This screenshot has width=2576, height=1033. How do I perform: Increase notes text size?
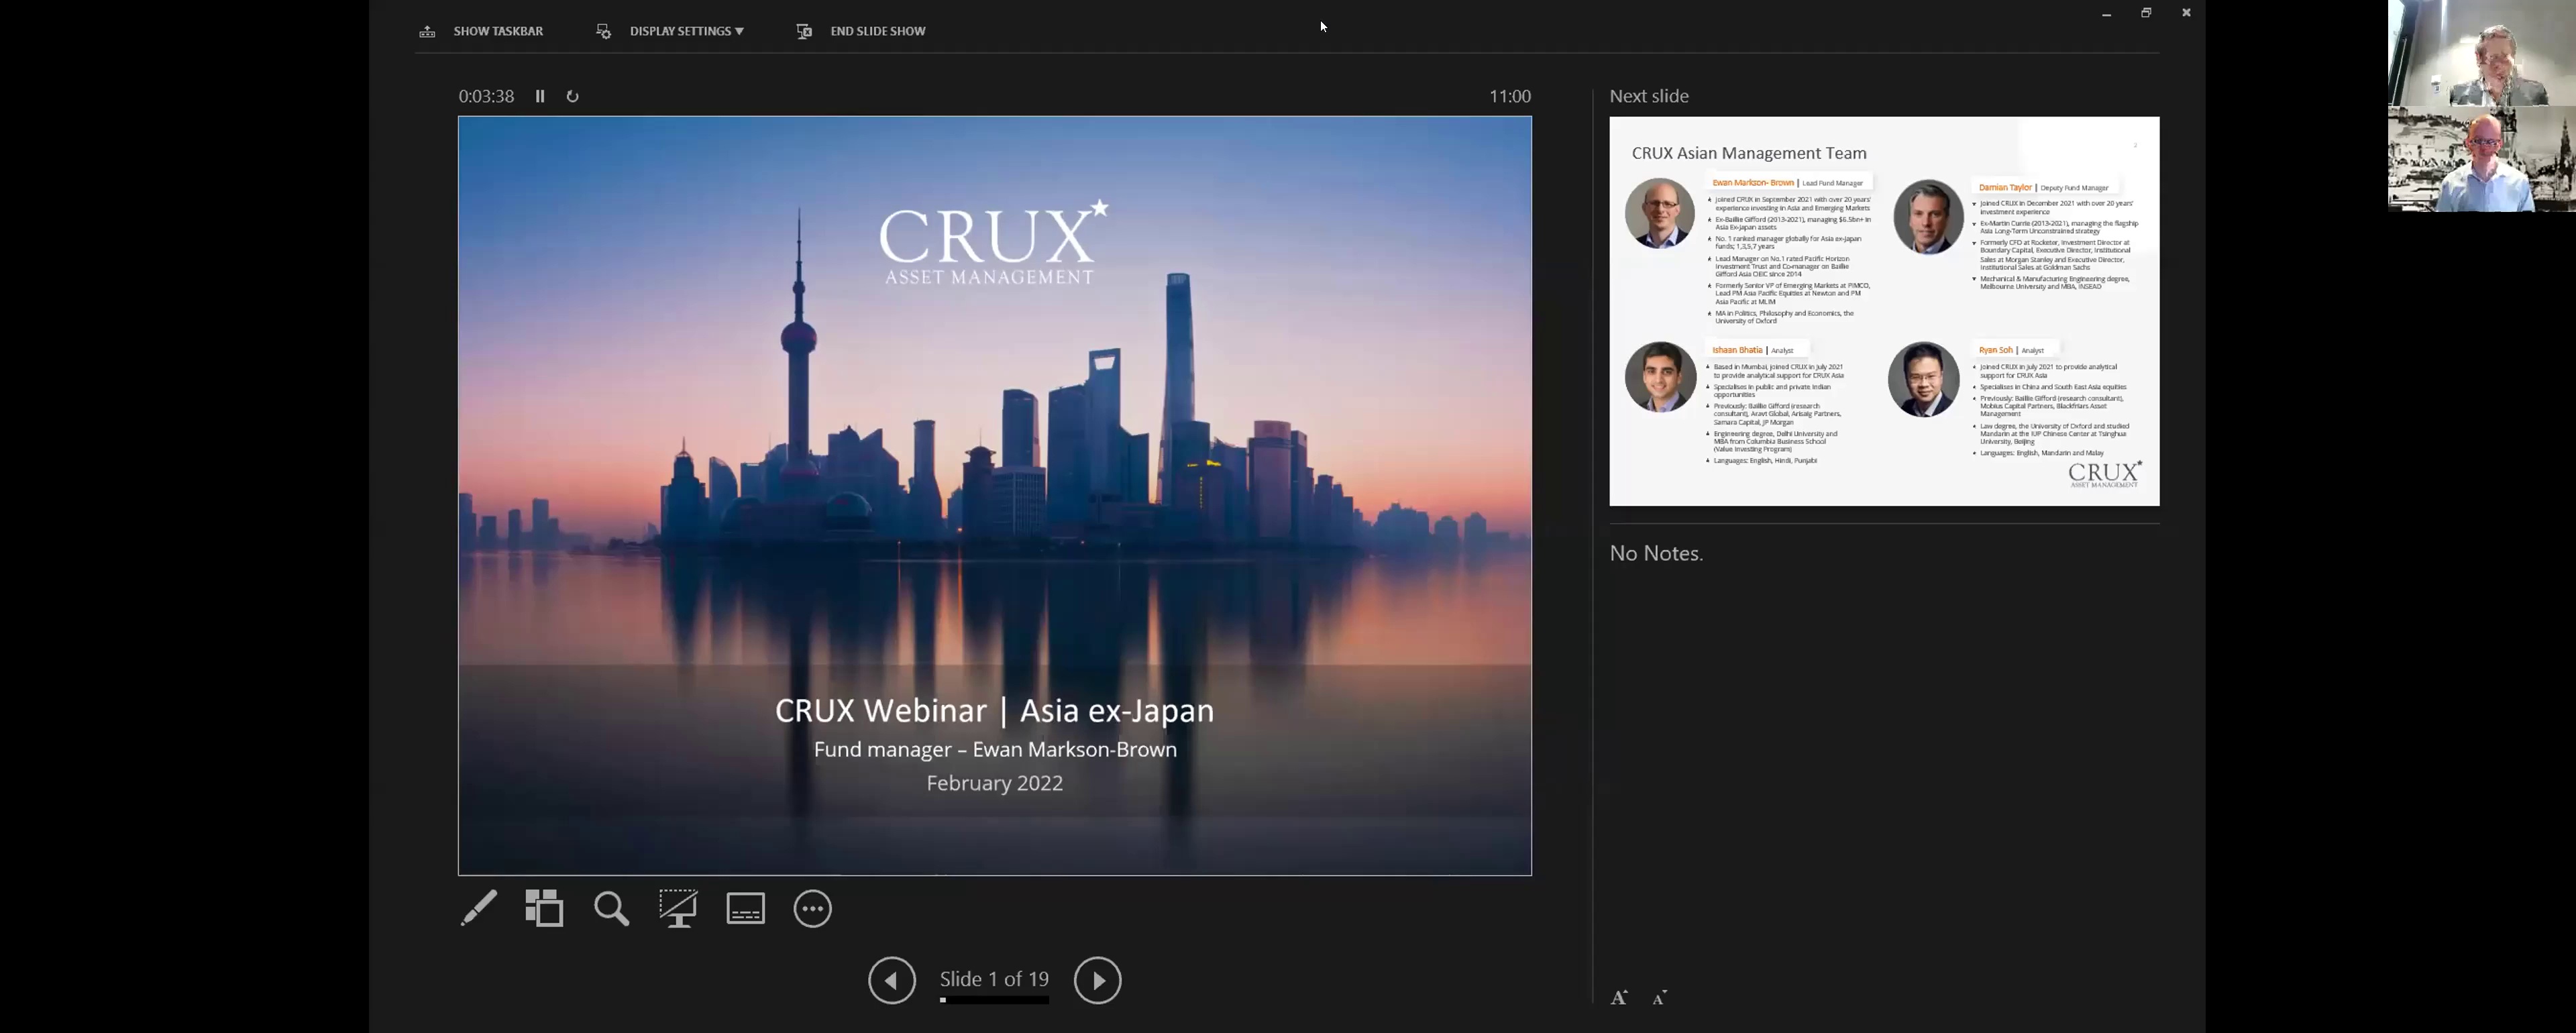point(1619,997)
